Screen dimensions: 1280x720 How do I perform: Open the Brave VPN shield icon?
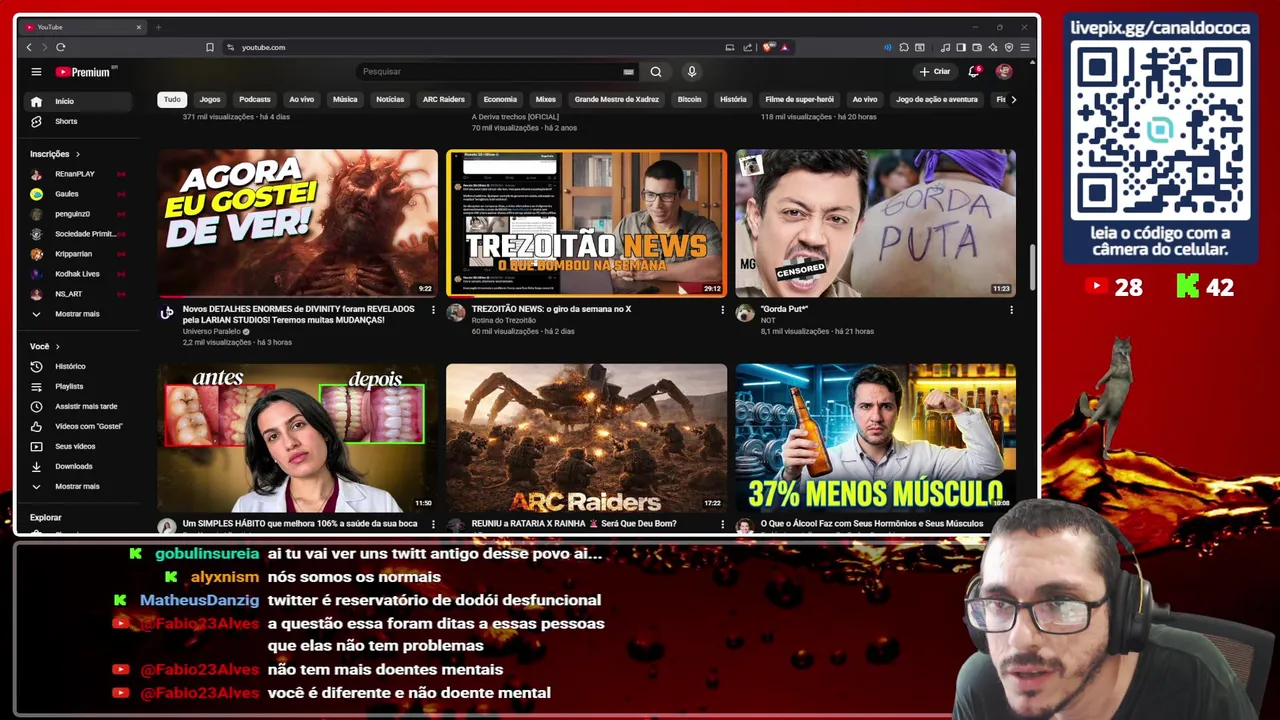(1009, 47)
